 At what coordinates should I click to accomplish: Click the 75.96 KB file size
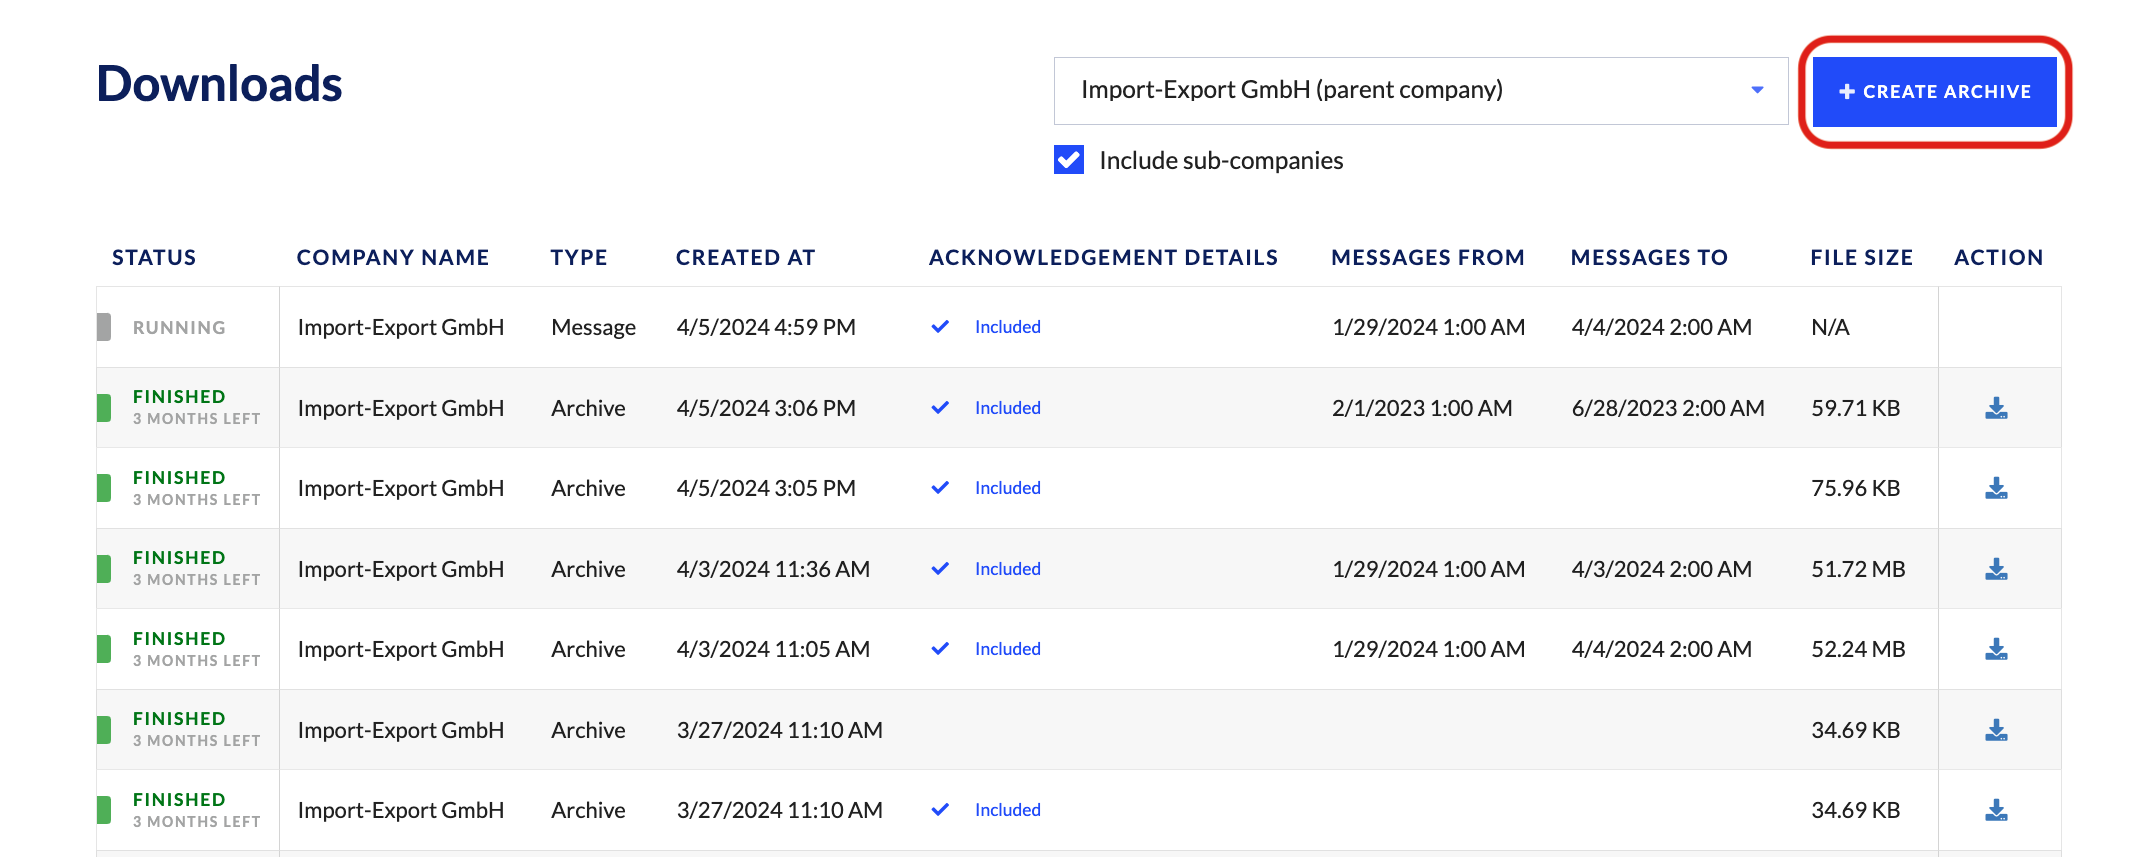pyautogui.click(x=1855, y=488)
